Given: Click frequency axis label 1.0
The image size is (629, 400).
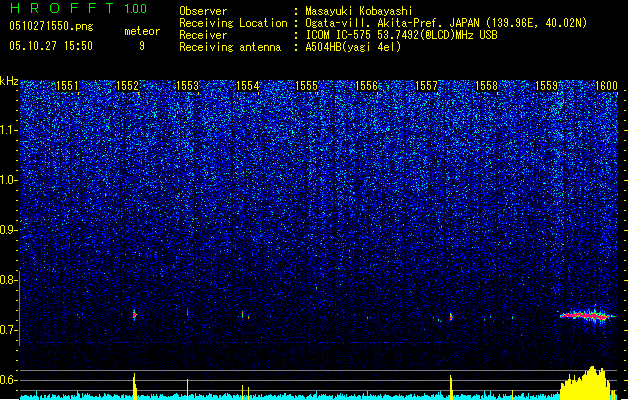Looking at the screenshot, I should [x=8, y=180].
